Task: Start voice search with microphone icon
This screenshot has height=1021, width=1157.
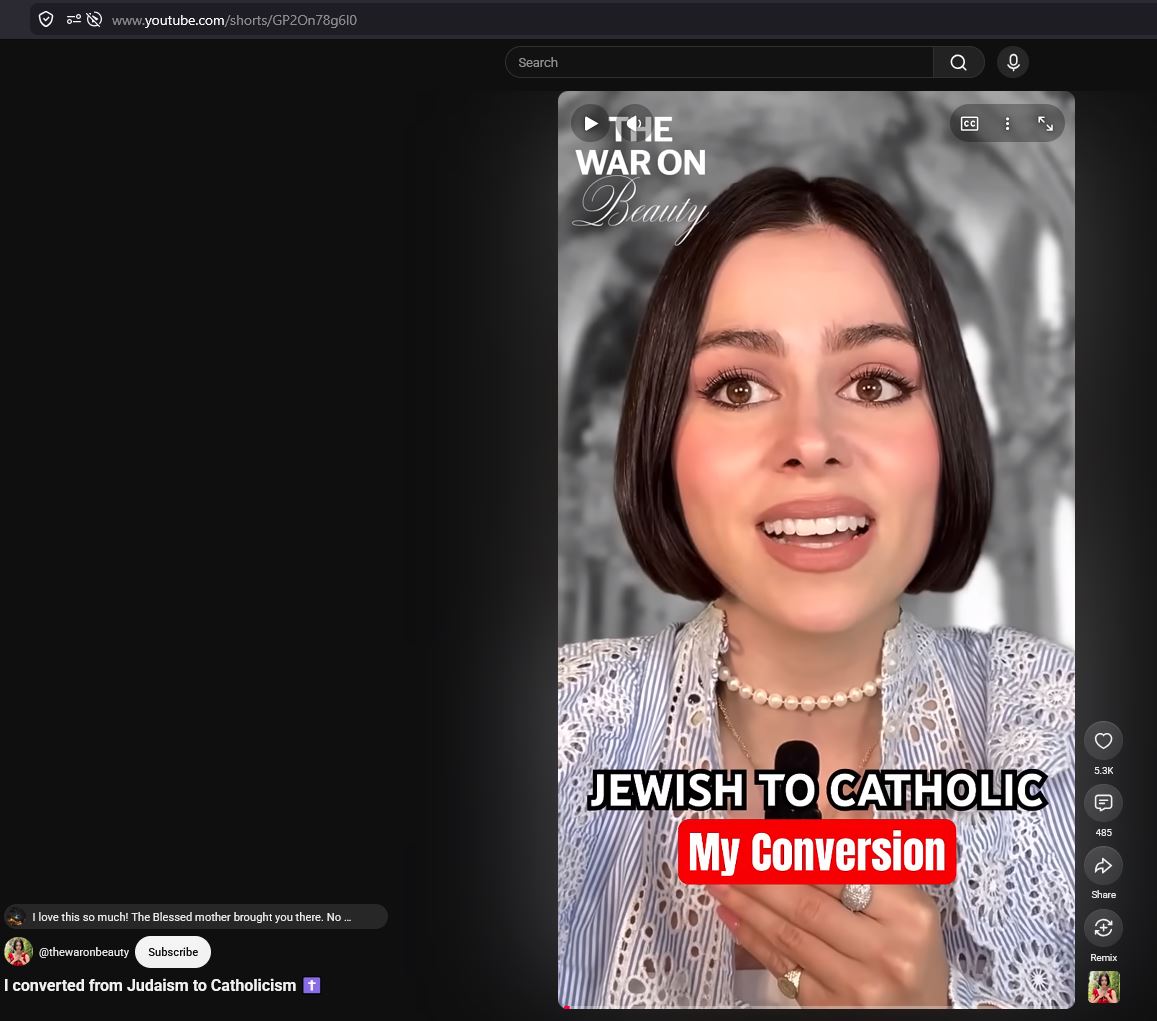Action: click(x=1013, y=63)
